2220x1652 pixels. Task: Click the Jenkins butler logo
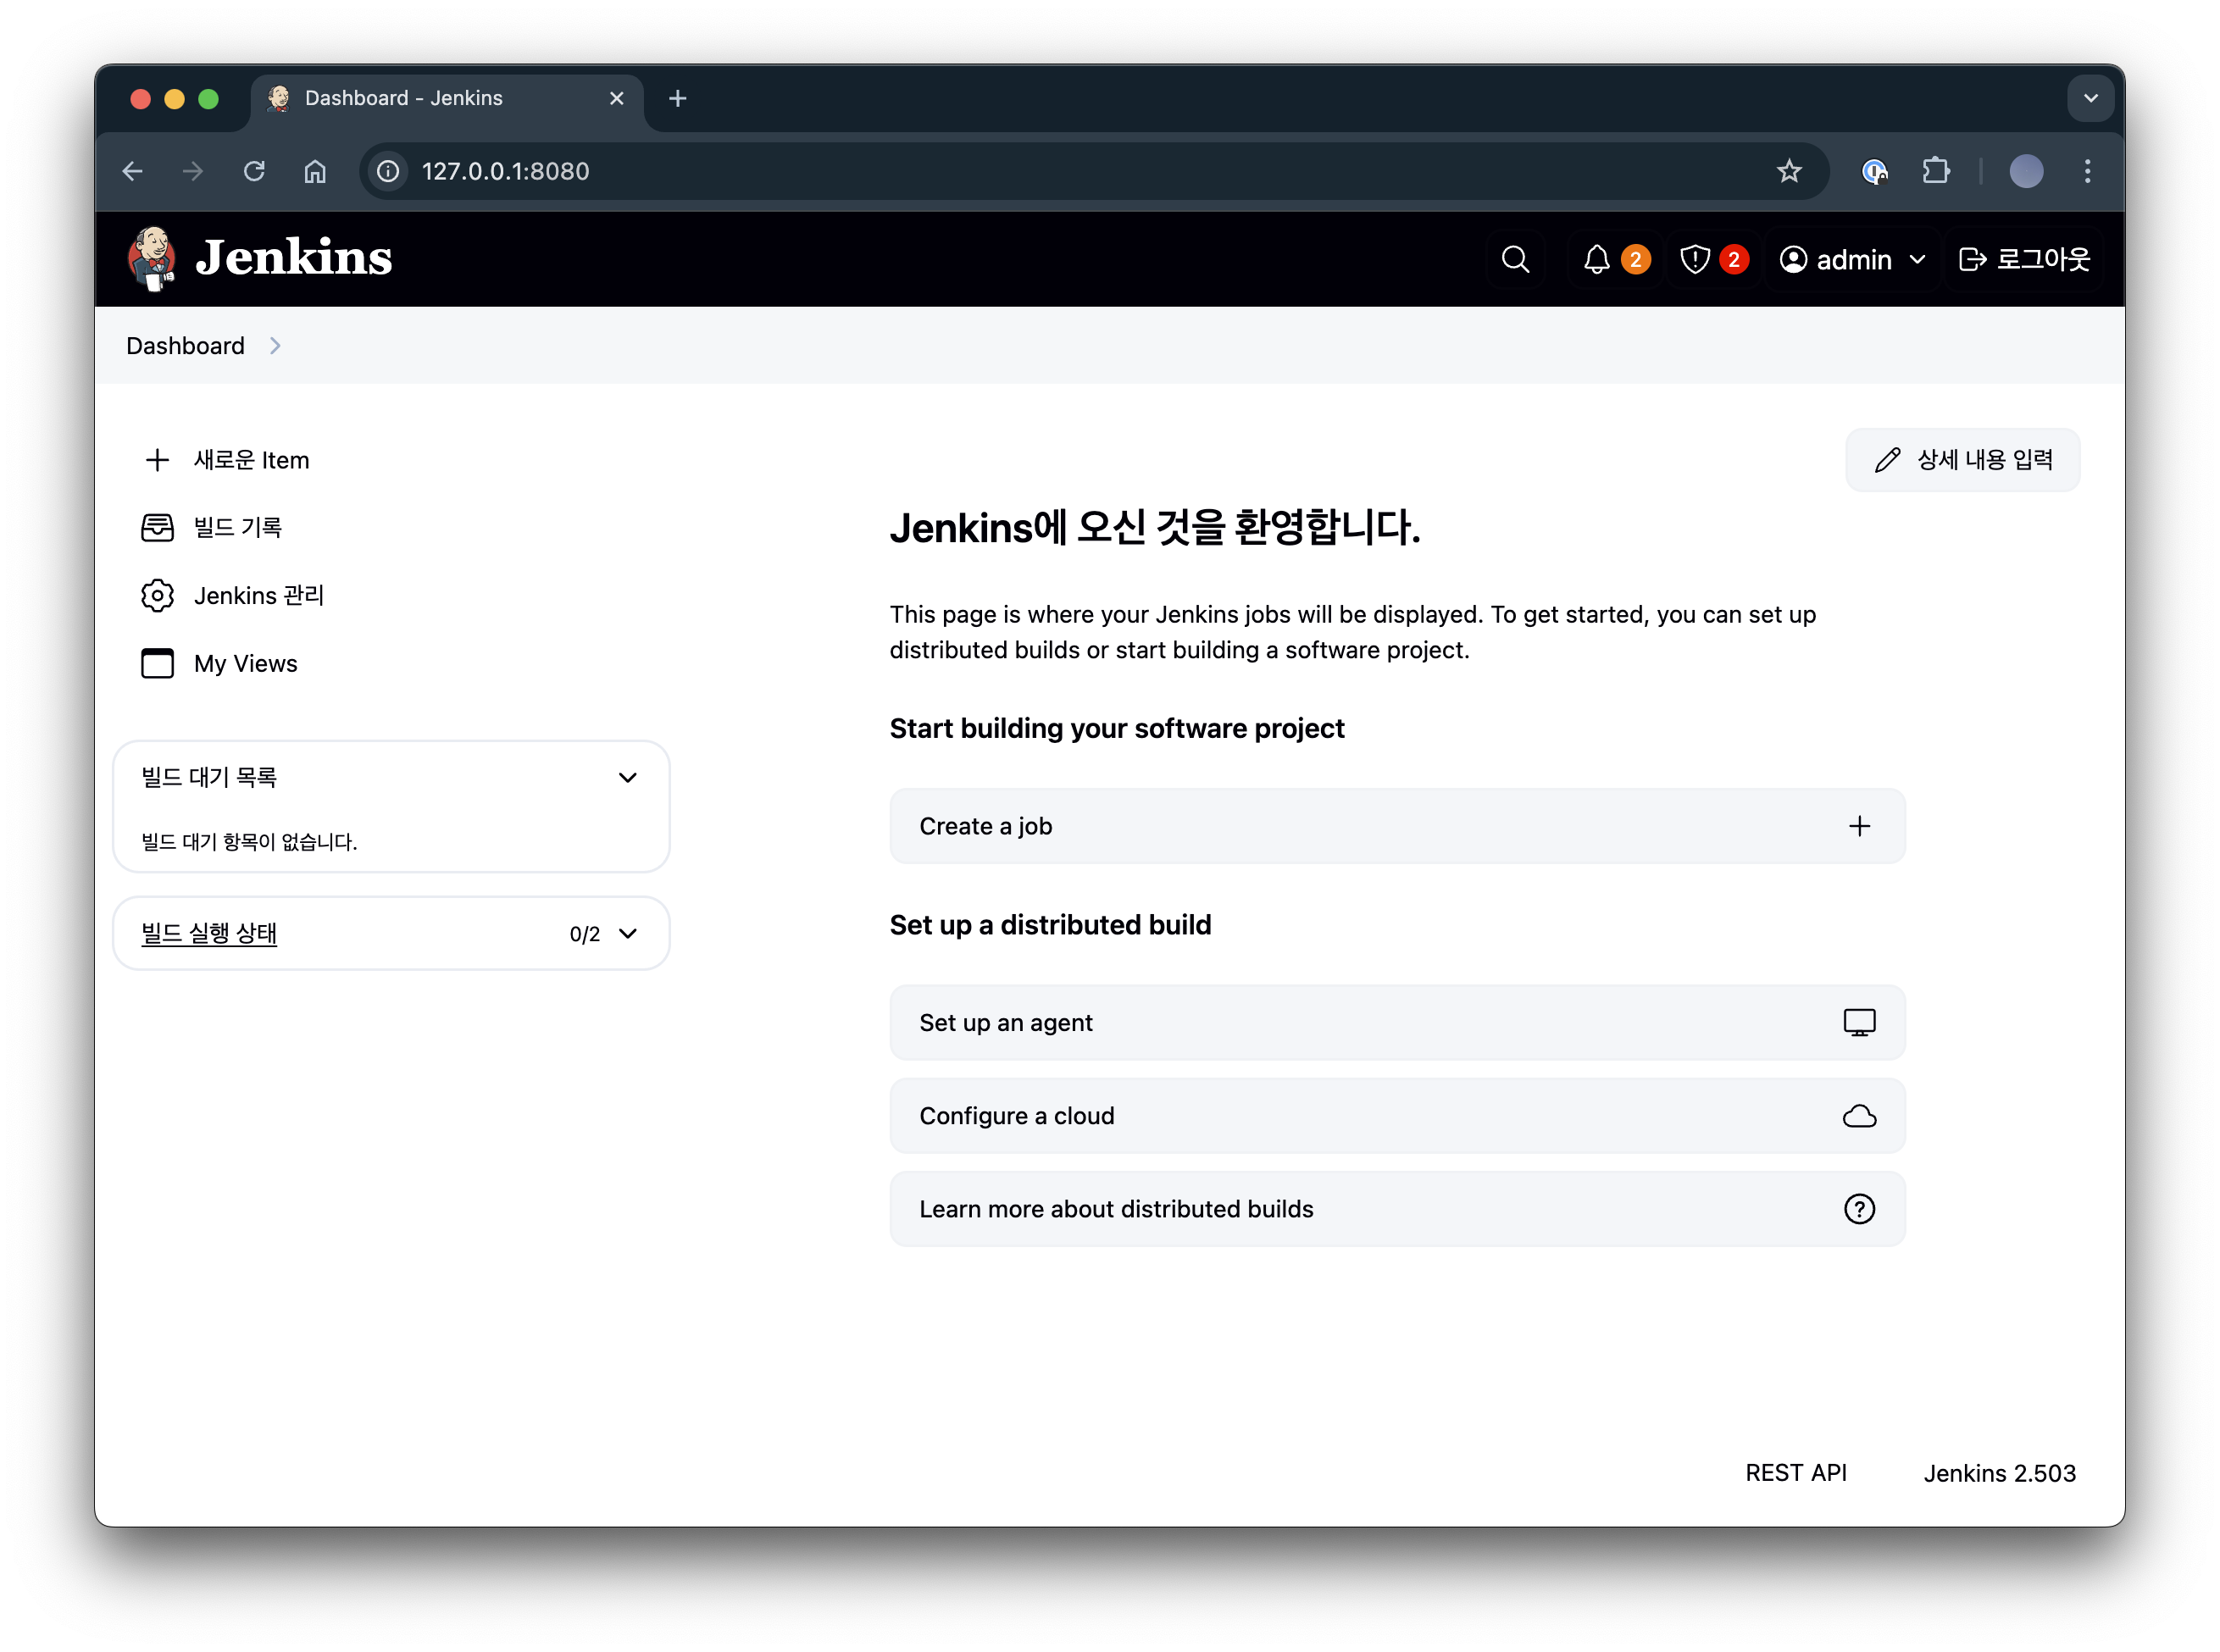coord(152,258)
